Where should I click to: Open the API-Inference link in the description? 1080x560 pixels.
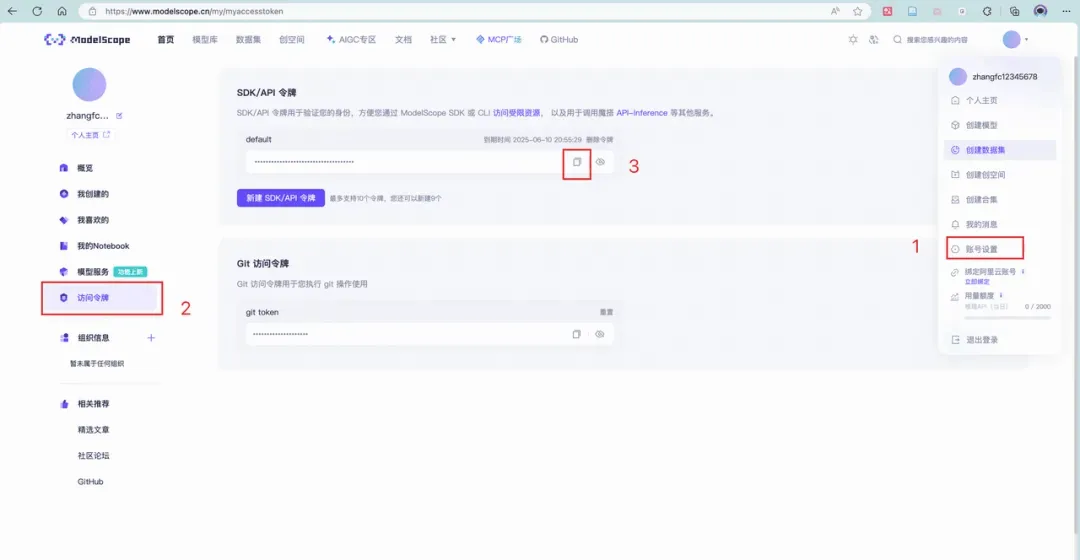pos(641,113)
